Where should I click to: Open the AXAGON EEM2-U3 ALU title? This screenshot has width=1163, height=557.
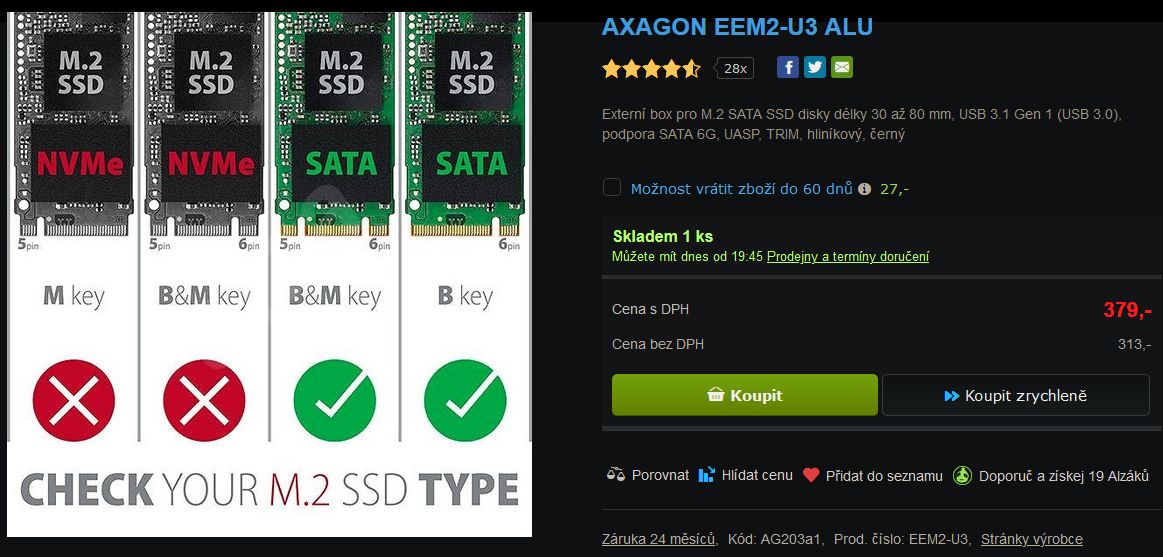point(737,27)
